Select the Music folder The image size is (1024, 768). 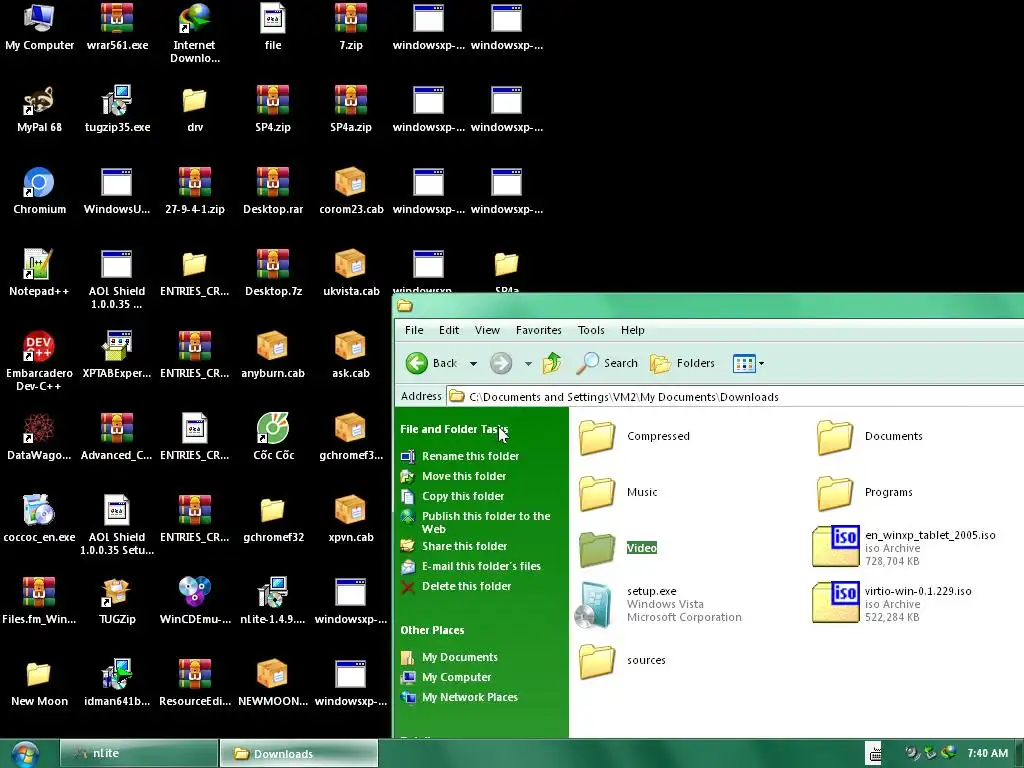click(618, 492)
